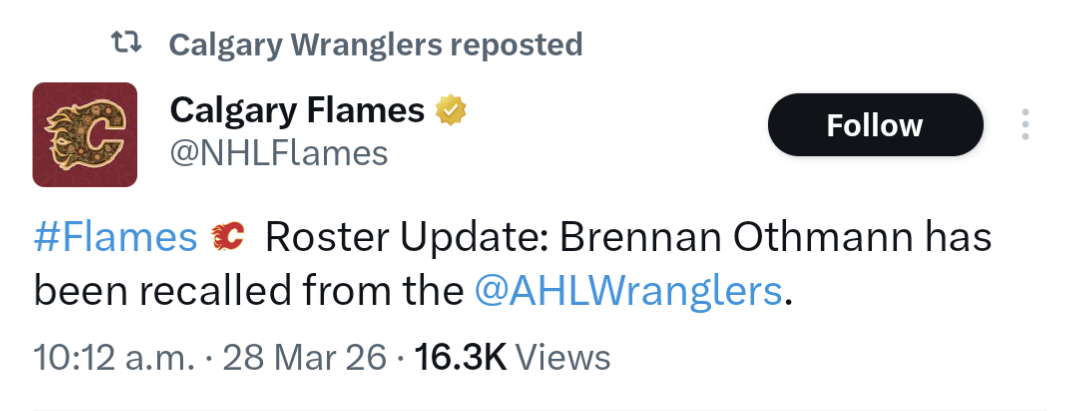This screenshot has width=1079, height=411.
Task: Open the Calgary Flames profile avatar
Action: click(x=85, y=134)
